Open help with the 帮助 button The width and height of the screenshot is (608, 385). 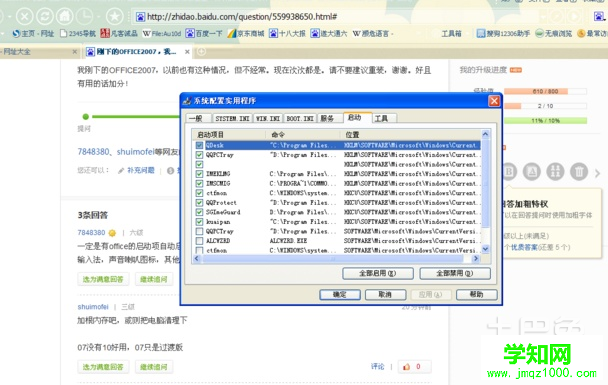[477, 295]
